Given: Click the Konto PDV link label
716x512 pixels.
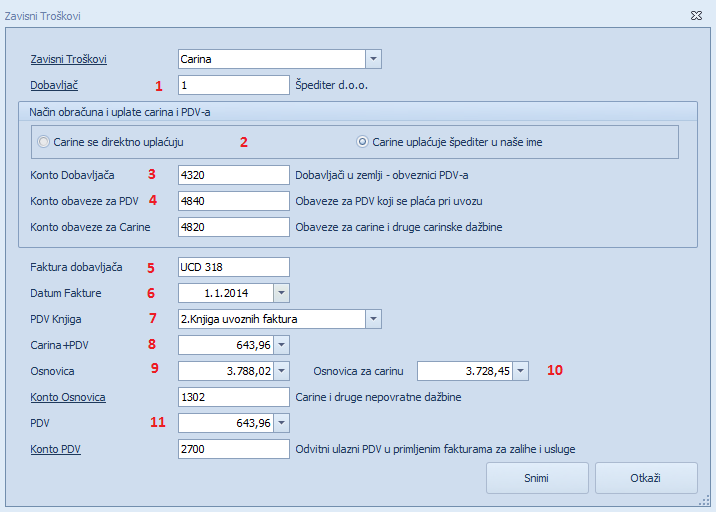Looking at the screenshot, I should [56, 449].
